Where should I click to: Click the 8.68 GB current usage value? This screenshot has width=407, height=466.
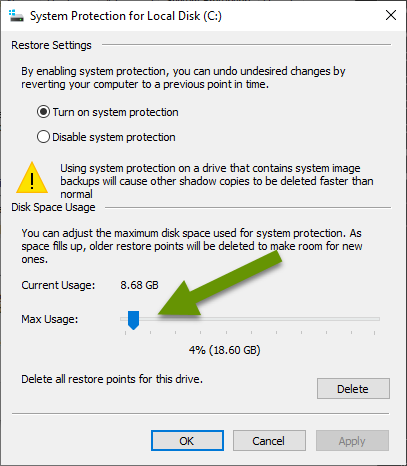click(x=139, y=285)
